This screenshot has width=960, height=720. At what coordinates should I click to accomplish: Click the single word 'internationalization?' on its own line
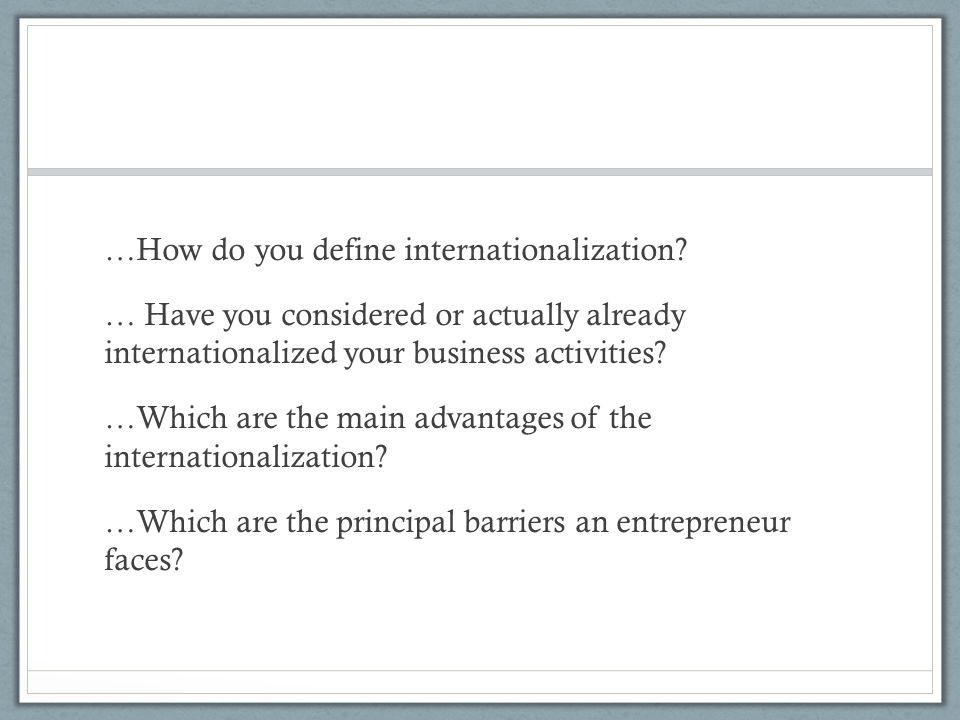(246, 457)
